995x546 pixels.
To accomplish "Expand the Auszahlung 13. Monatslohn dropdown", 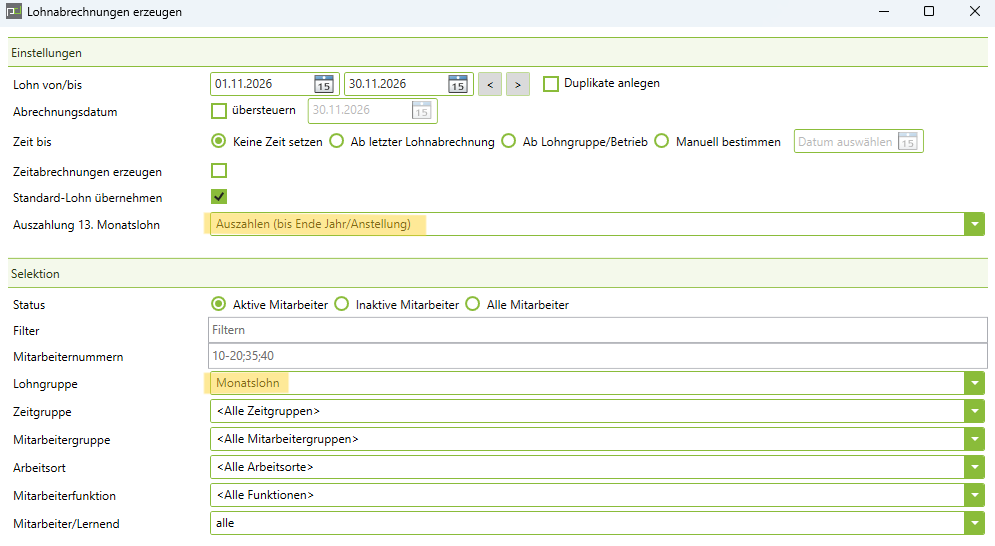I will point(974,225).
